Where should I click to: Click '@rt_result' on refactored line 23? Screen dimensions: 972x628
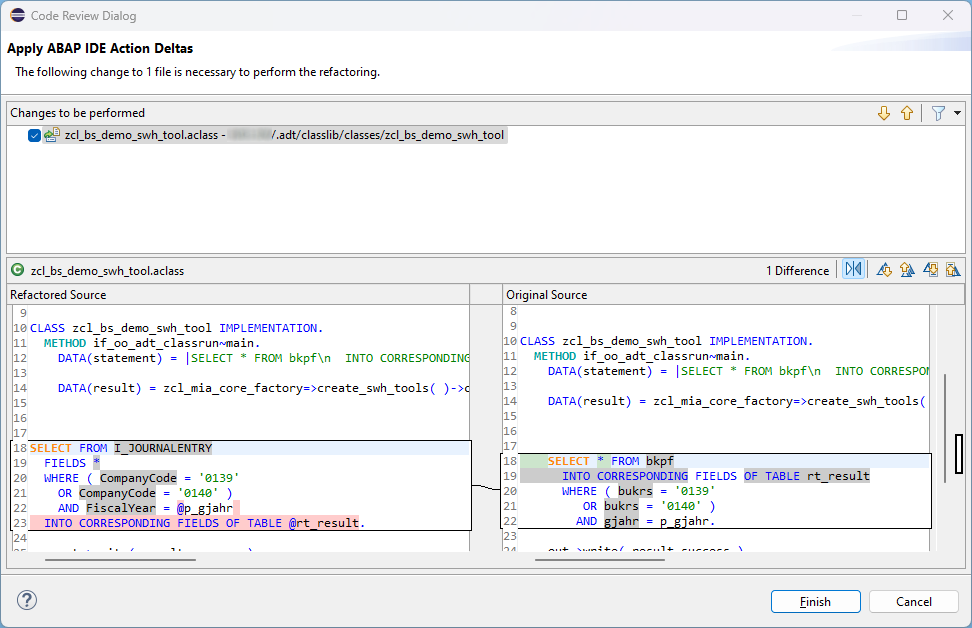pyautogui.click(x=324, y=523)
